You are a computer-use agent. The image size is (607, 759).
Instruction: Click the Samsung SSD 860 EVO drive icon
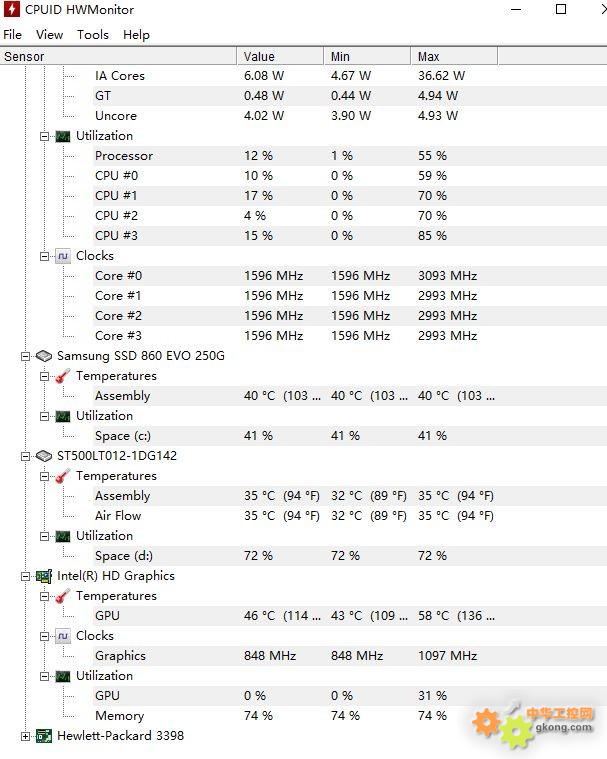click(x=44, y=356)
